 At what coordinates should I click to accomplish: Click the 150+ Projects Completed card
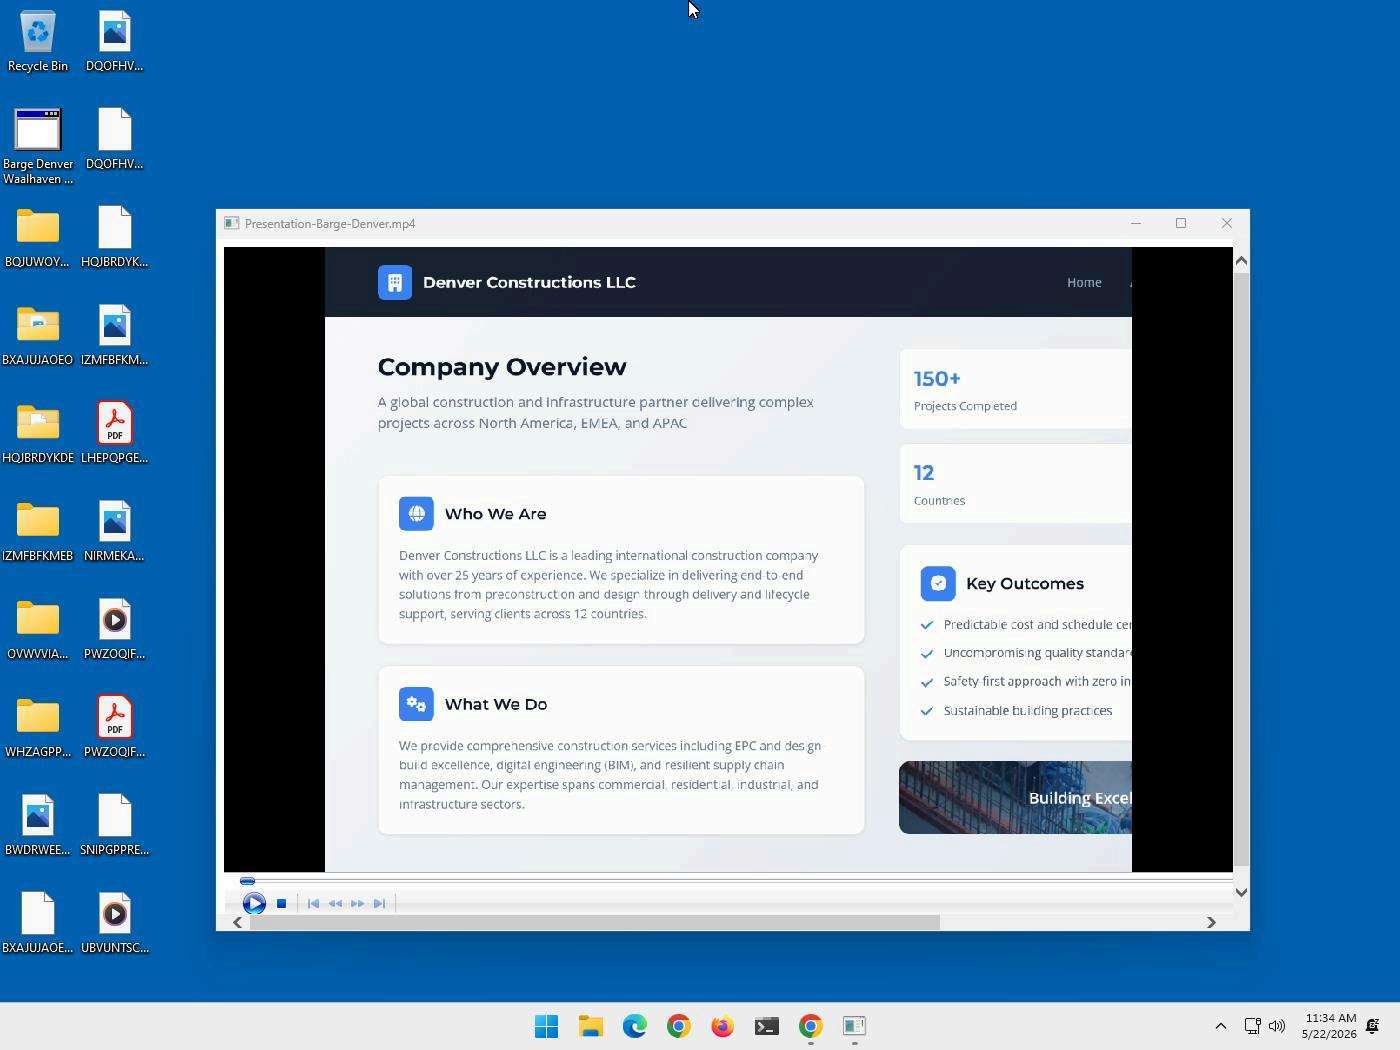(1015, 389)
